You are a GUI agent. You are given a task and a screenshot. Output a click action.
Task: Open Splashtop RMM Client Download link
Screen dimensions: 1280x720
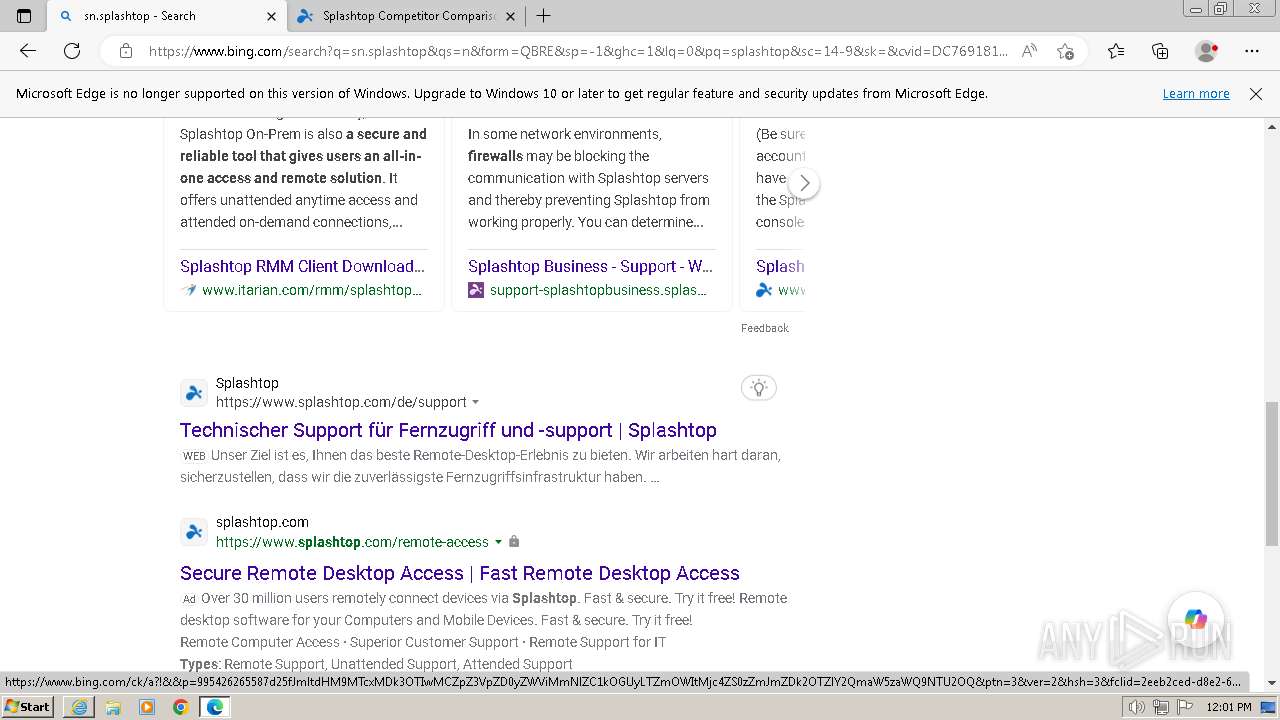pyautogui.click(x=302, y=266)
